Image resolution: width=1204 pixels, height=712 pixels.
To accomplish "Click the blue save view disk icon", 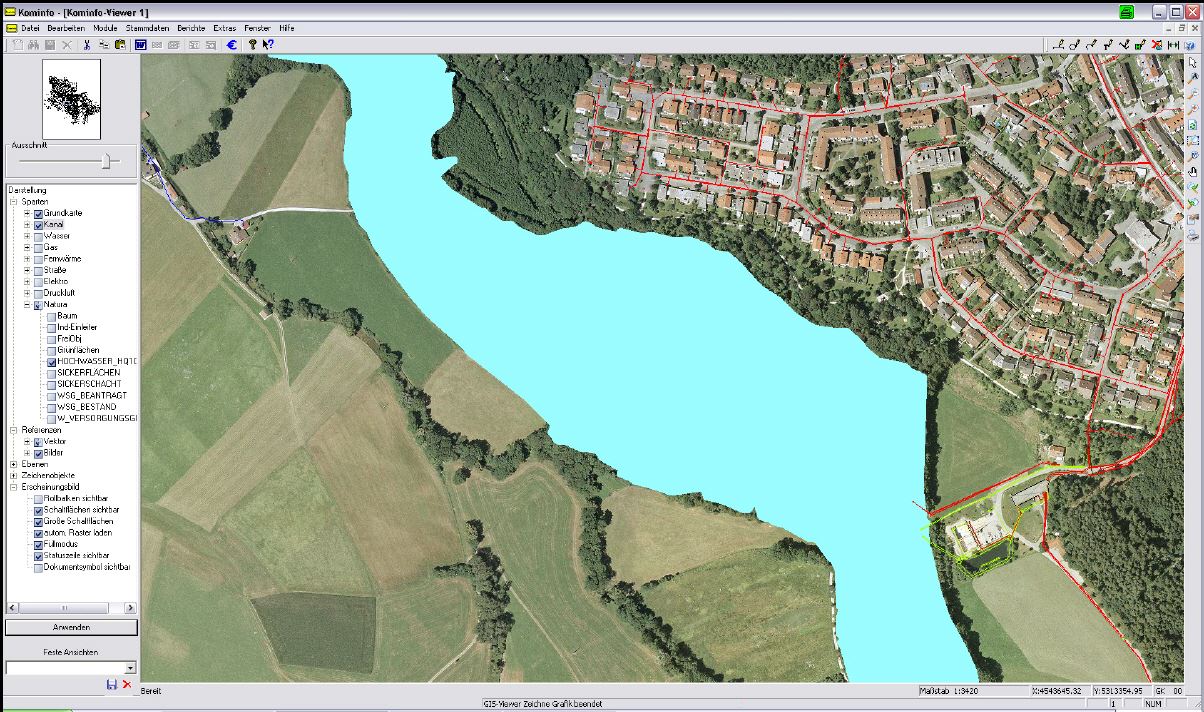I will click(x=111, y=684).
